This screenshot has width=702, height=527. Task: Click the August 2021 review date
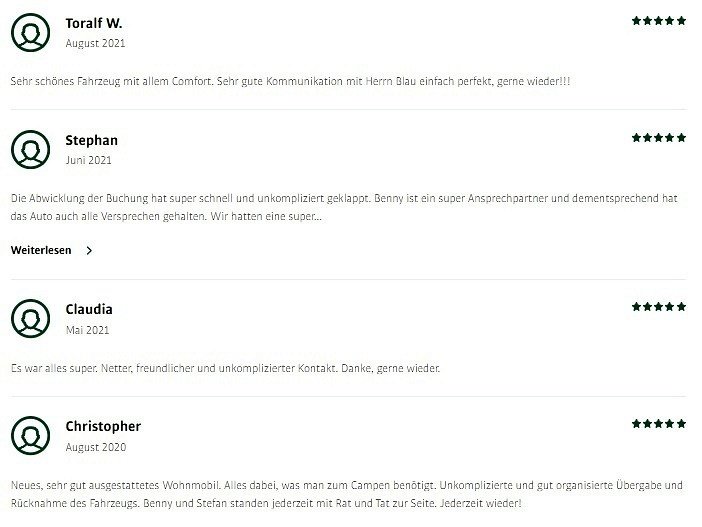click(x=95, y=43)
